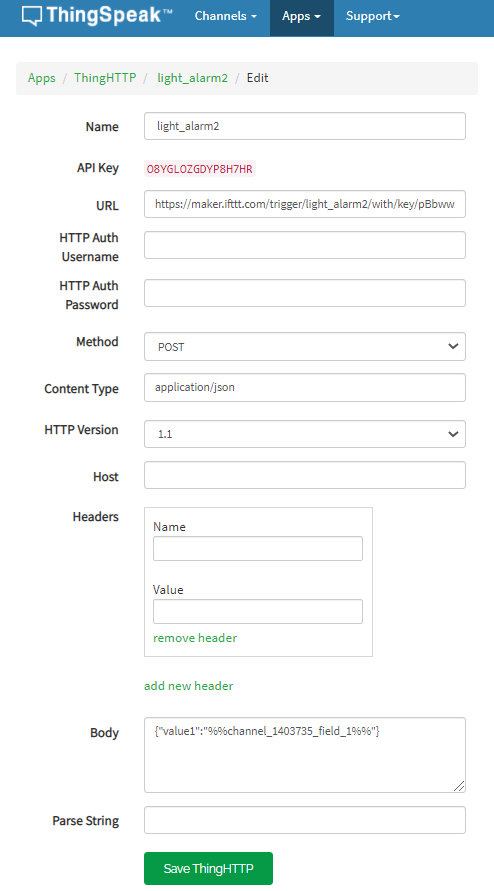Open the Apps dropdown menu
The height and width of the screenshot is (891, 494).
(301, 16)
